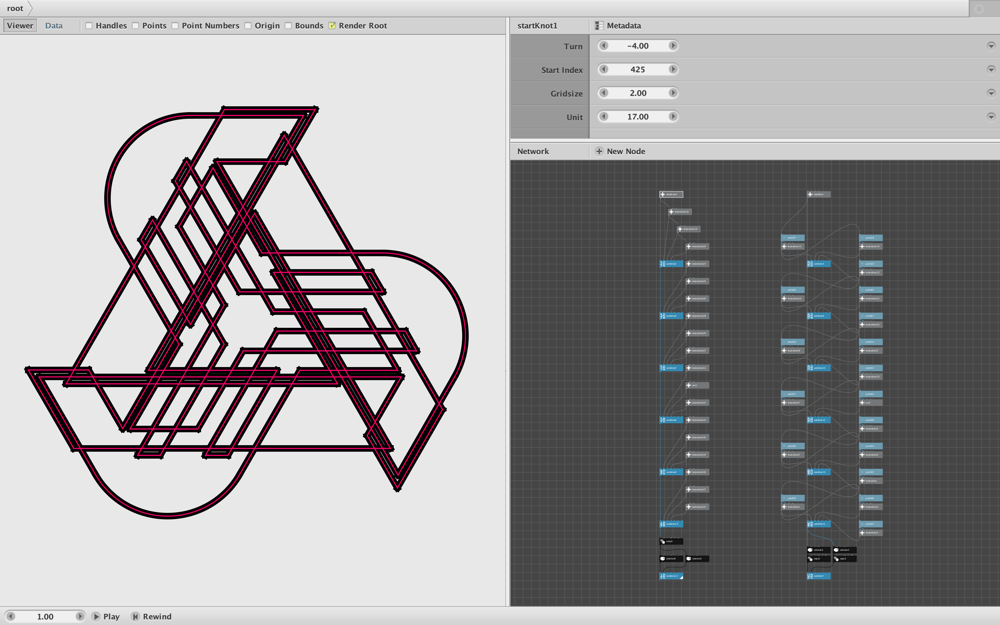Expand the Unit parameter options menu

tap(990, 117)
